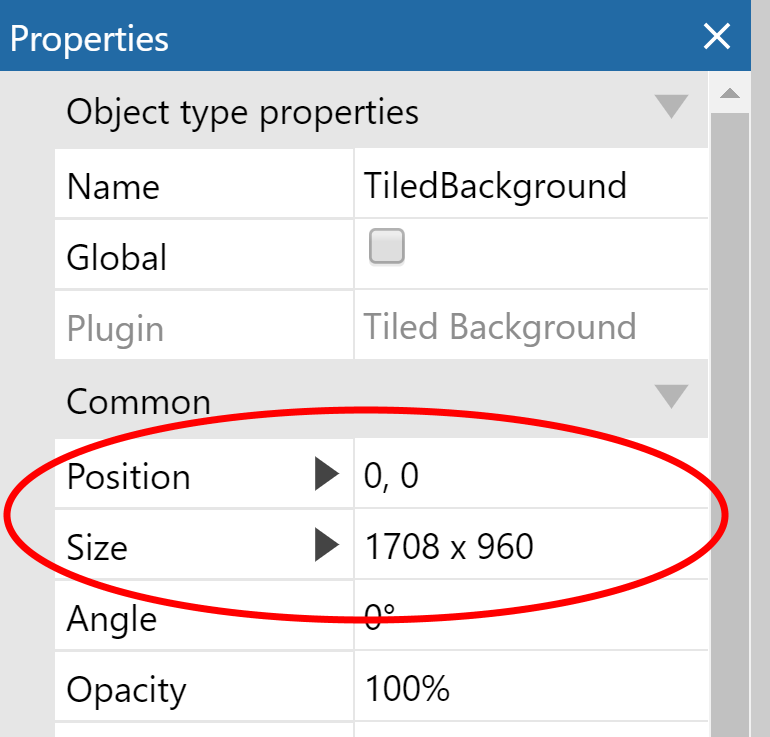Select the Angle property label
Screen dimensions: 770x737
[x=112, y=619]
